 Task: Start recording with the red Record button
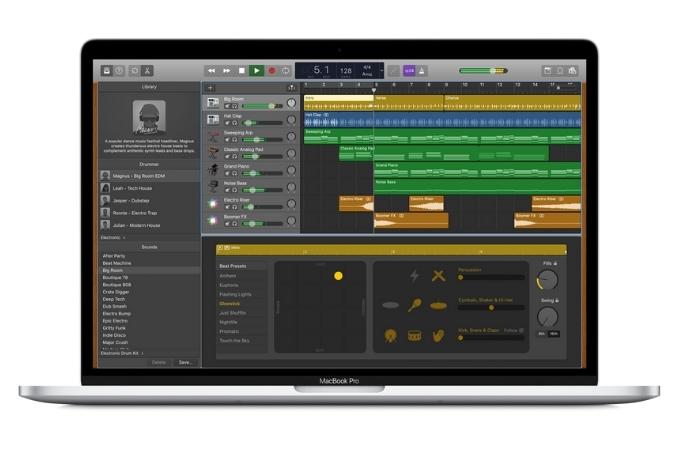[x=272, y=71]
